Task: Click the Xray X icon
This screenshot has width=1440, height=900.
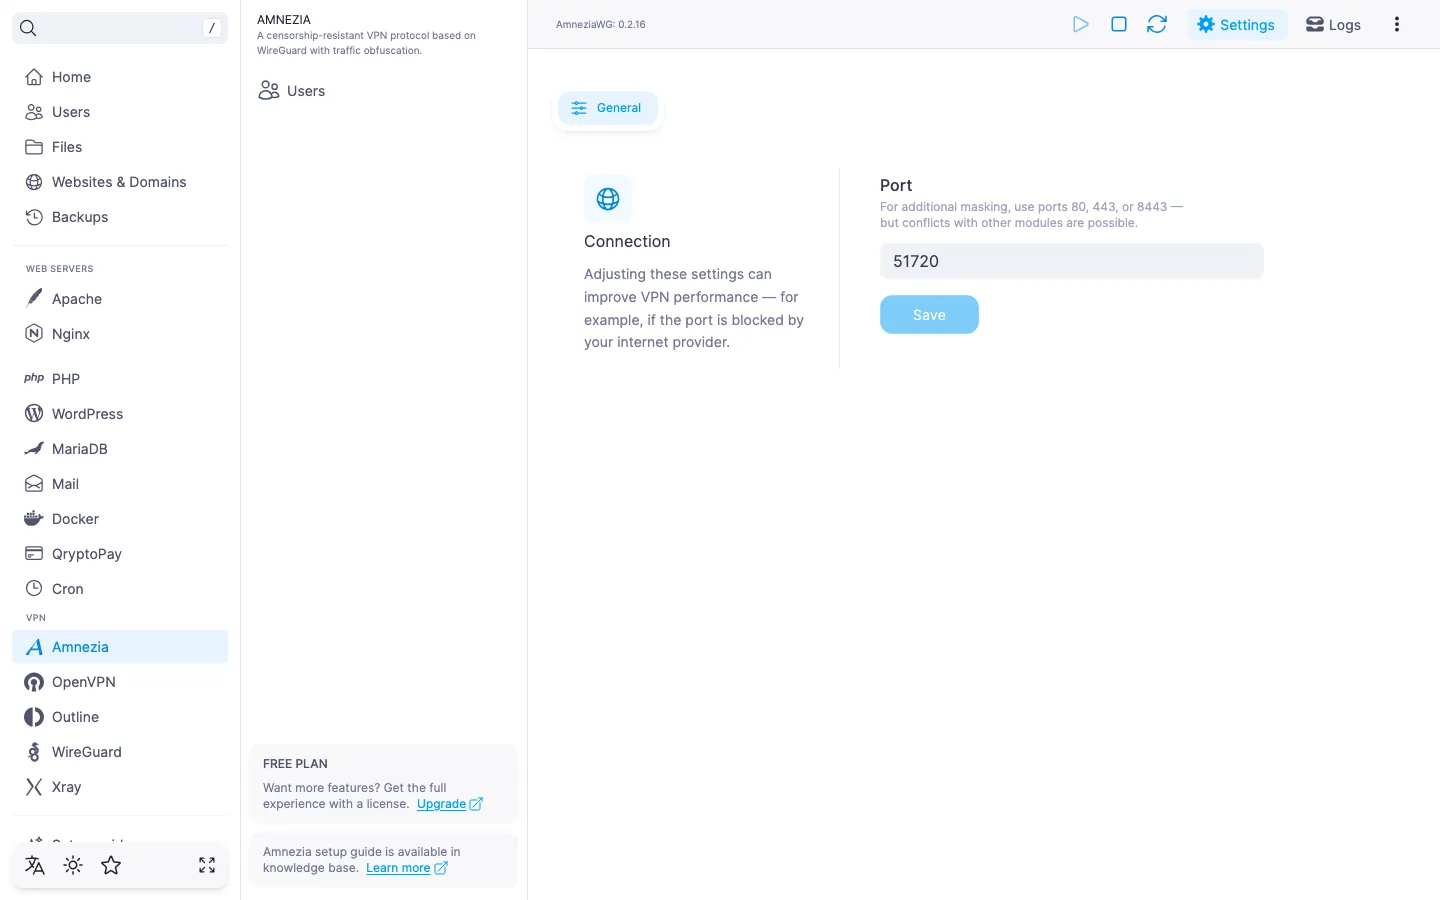Action: [34, 787]
